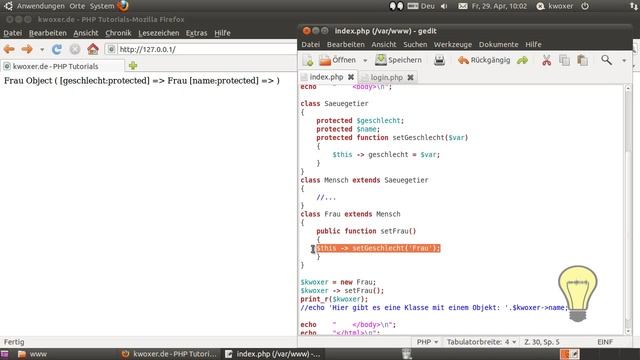Click the paste clipboard icon
The height and width of the screenshot is (360, 640).
tap(582, 60)
